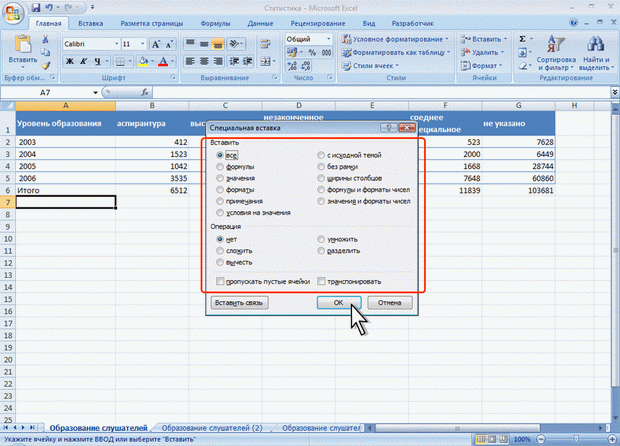Click 'Вставить' in Cells group
This screenshot has width=620, height=446.
[484, 39]
